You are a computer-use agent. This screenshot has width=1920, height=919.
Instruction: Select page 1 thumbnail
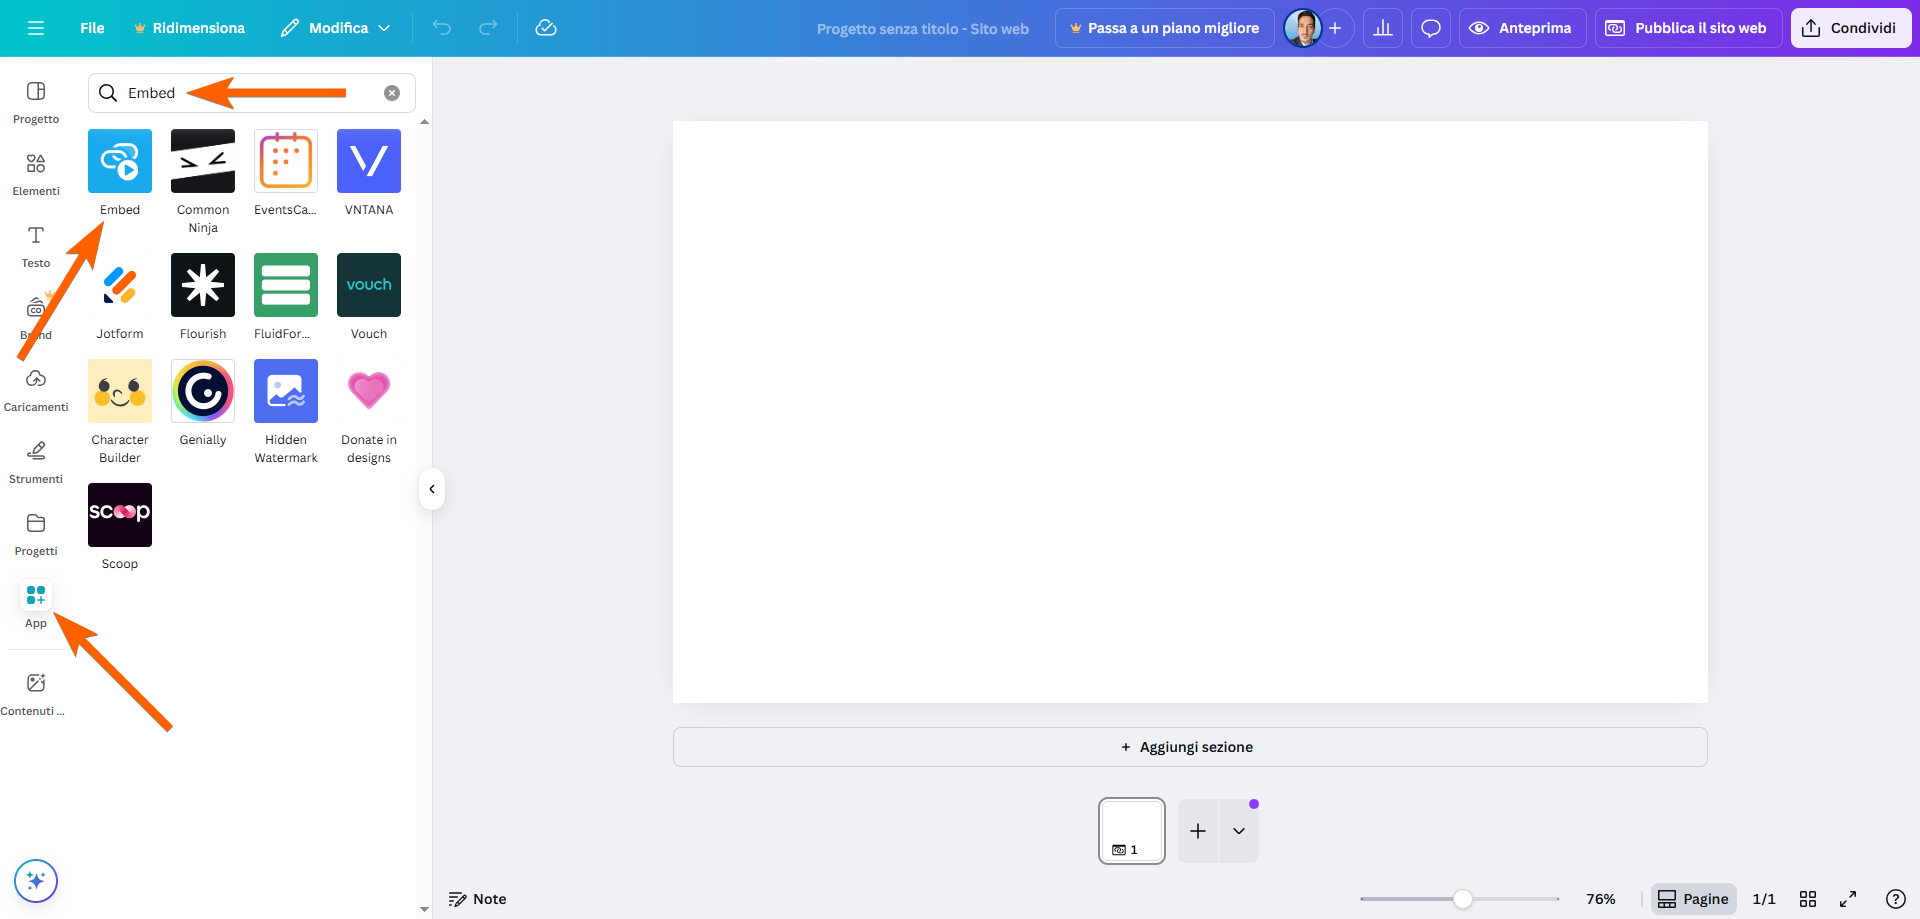1132,831
